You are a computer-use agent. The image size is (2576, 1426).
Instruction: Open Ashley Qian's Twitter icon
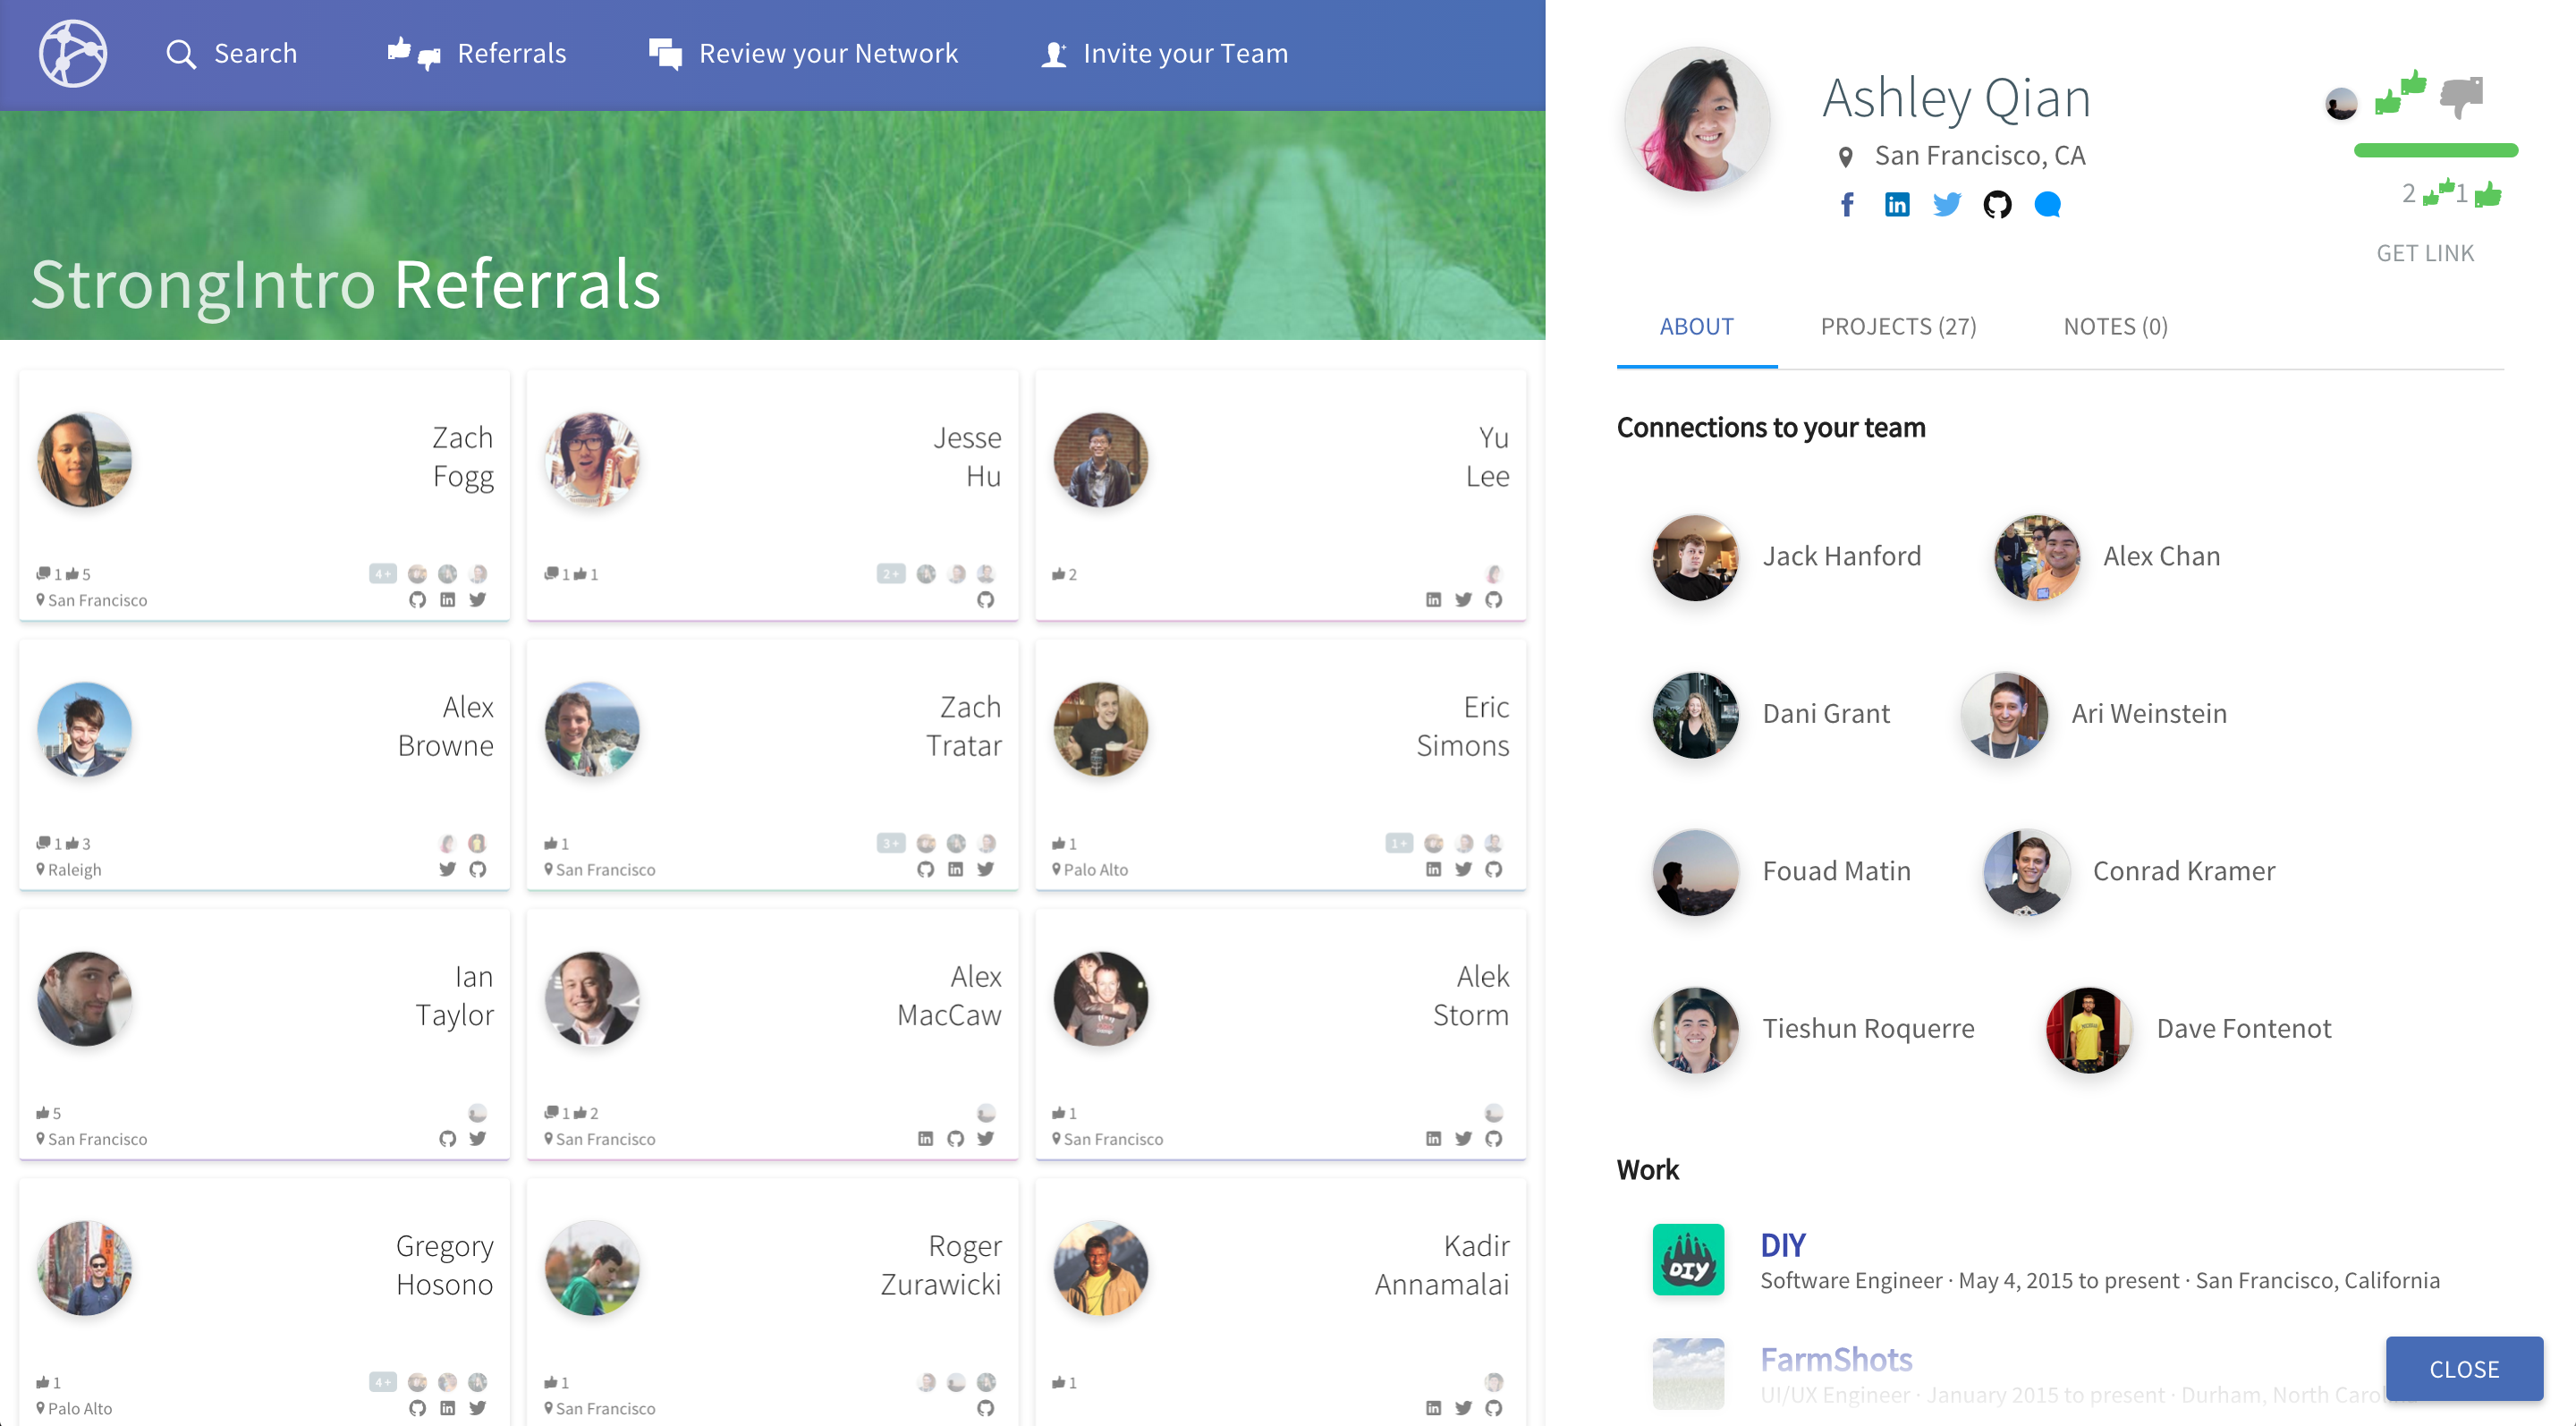coord(1946,205)
